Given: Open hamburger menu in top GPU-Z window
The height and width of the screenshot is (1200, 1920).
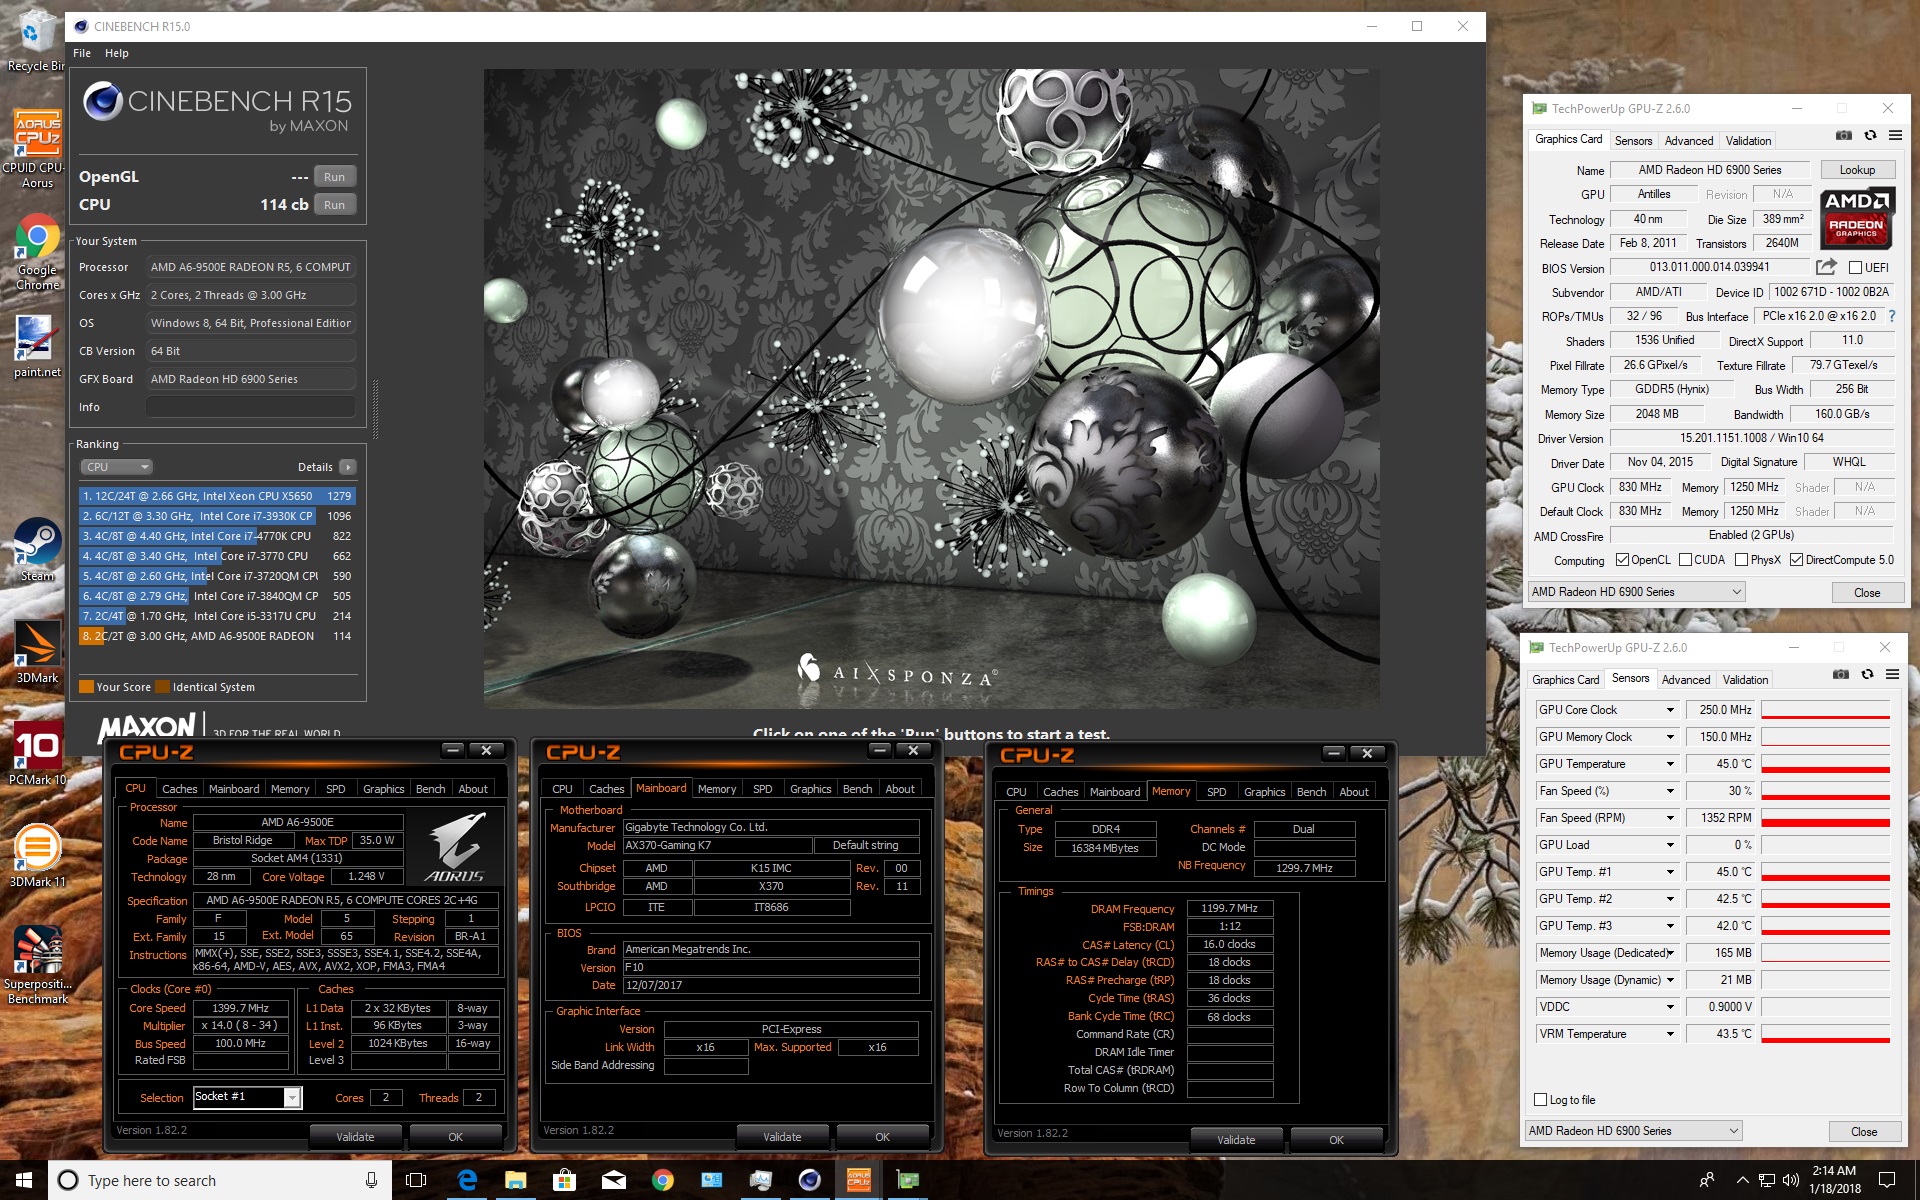Looking at the screenshot, I should pos(1894,136).
